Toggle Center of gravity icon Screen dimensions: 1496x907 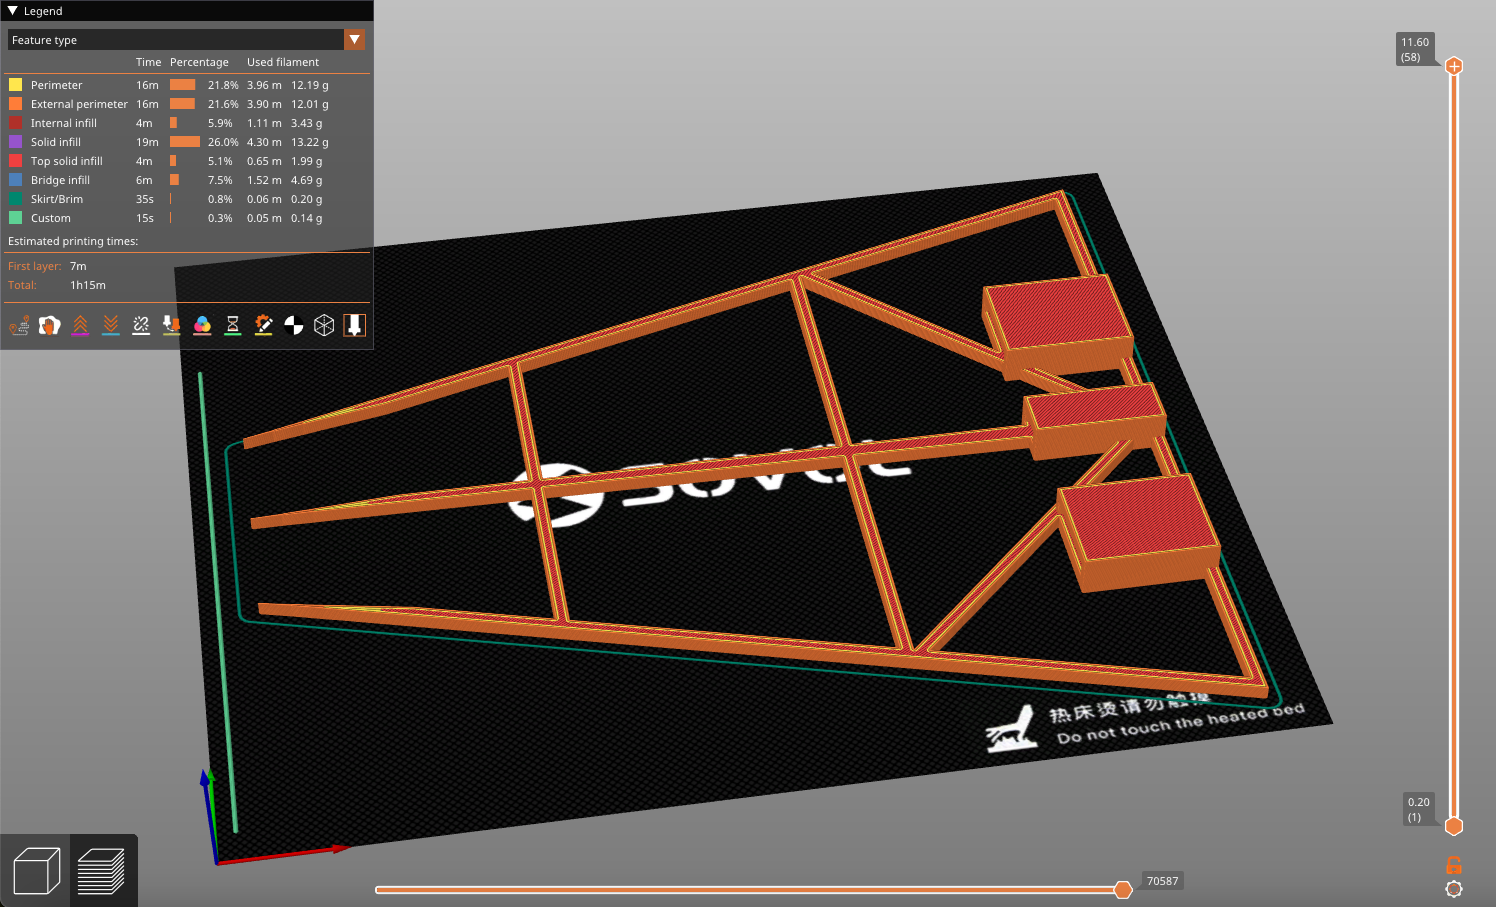[294, 325]
